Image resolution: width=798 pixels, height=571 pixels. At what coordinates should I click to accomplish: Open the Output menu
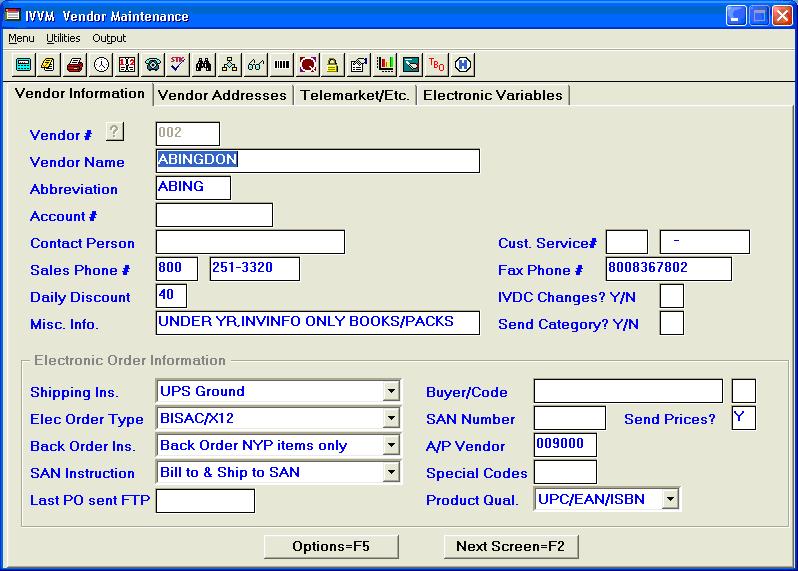pos(109,38)
